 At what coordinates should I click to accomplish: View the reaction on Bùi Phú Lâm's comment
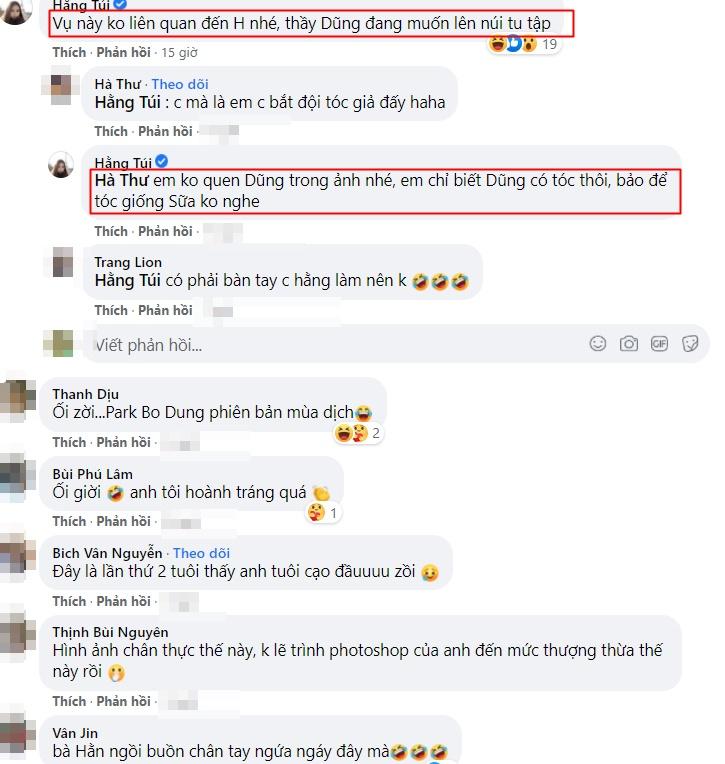point(323,513)
